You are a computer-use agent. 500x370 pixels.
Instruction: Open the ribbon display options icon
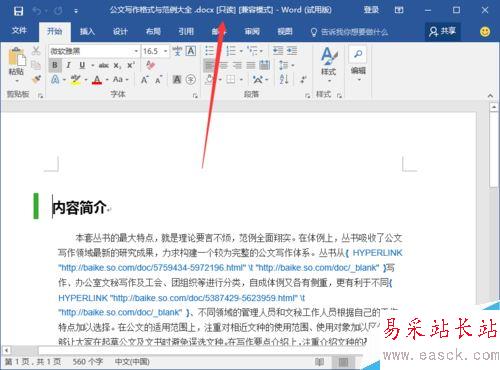click(399, 10)
